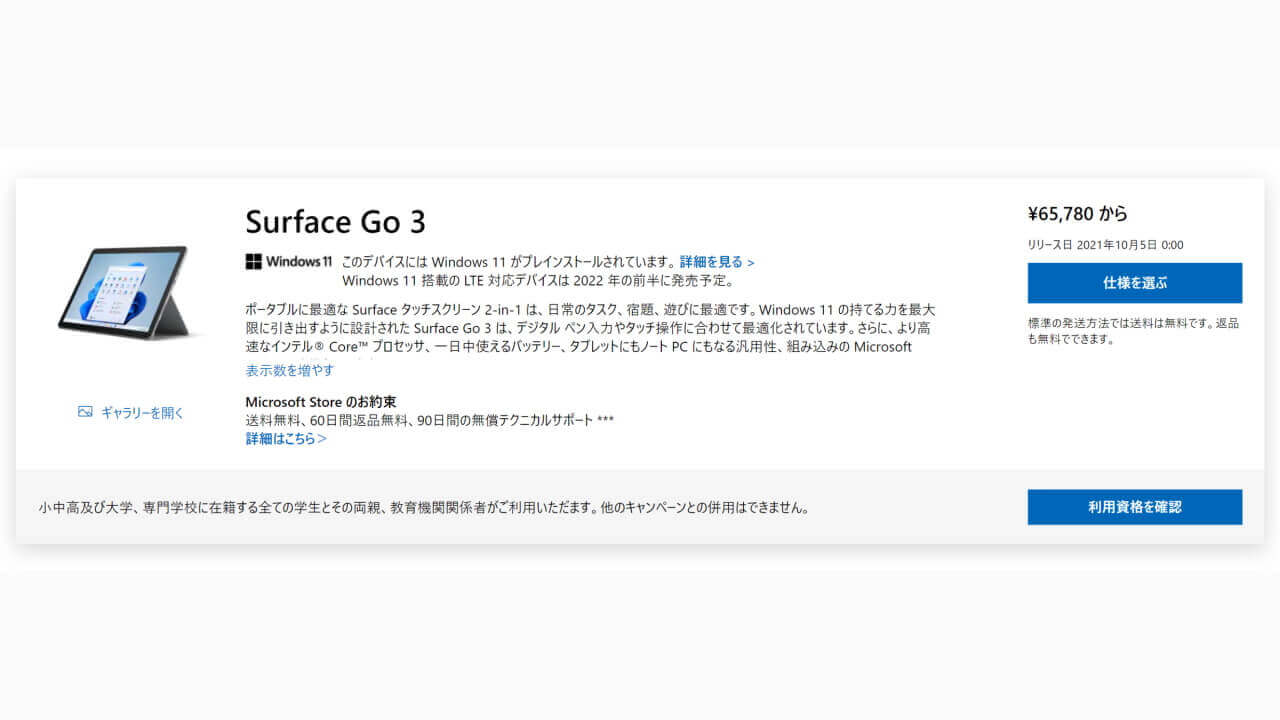Image resolution: width=1280 pixels, height=720 pixels.
Task: Open 詳細はこちら under Microsoft Store のお約束
Action: [282, 438]
